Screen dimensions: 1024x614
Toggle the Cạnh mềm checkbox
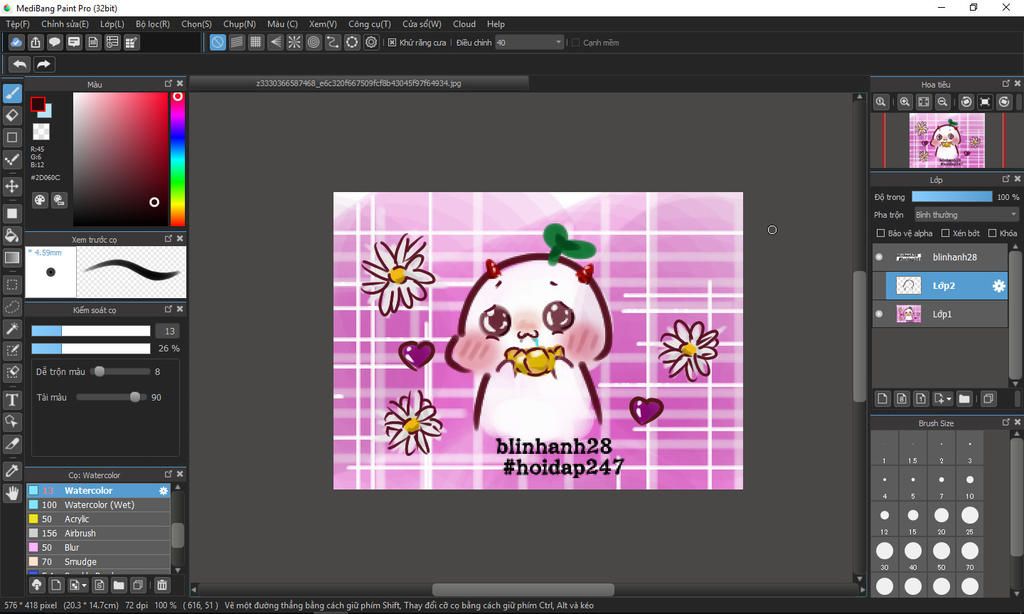tap(575, 42)
